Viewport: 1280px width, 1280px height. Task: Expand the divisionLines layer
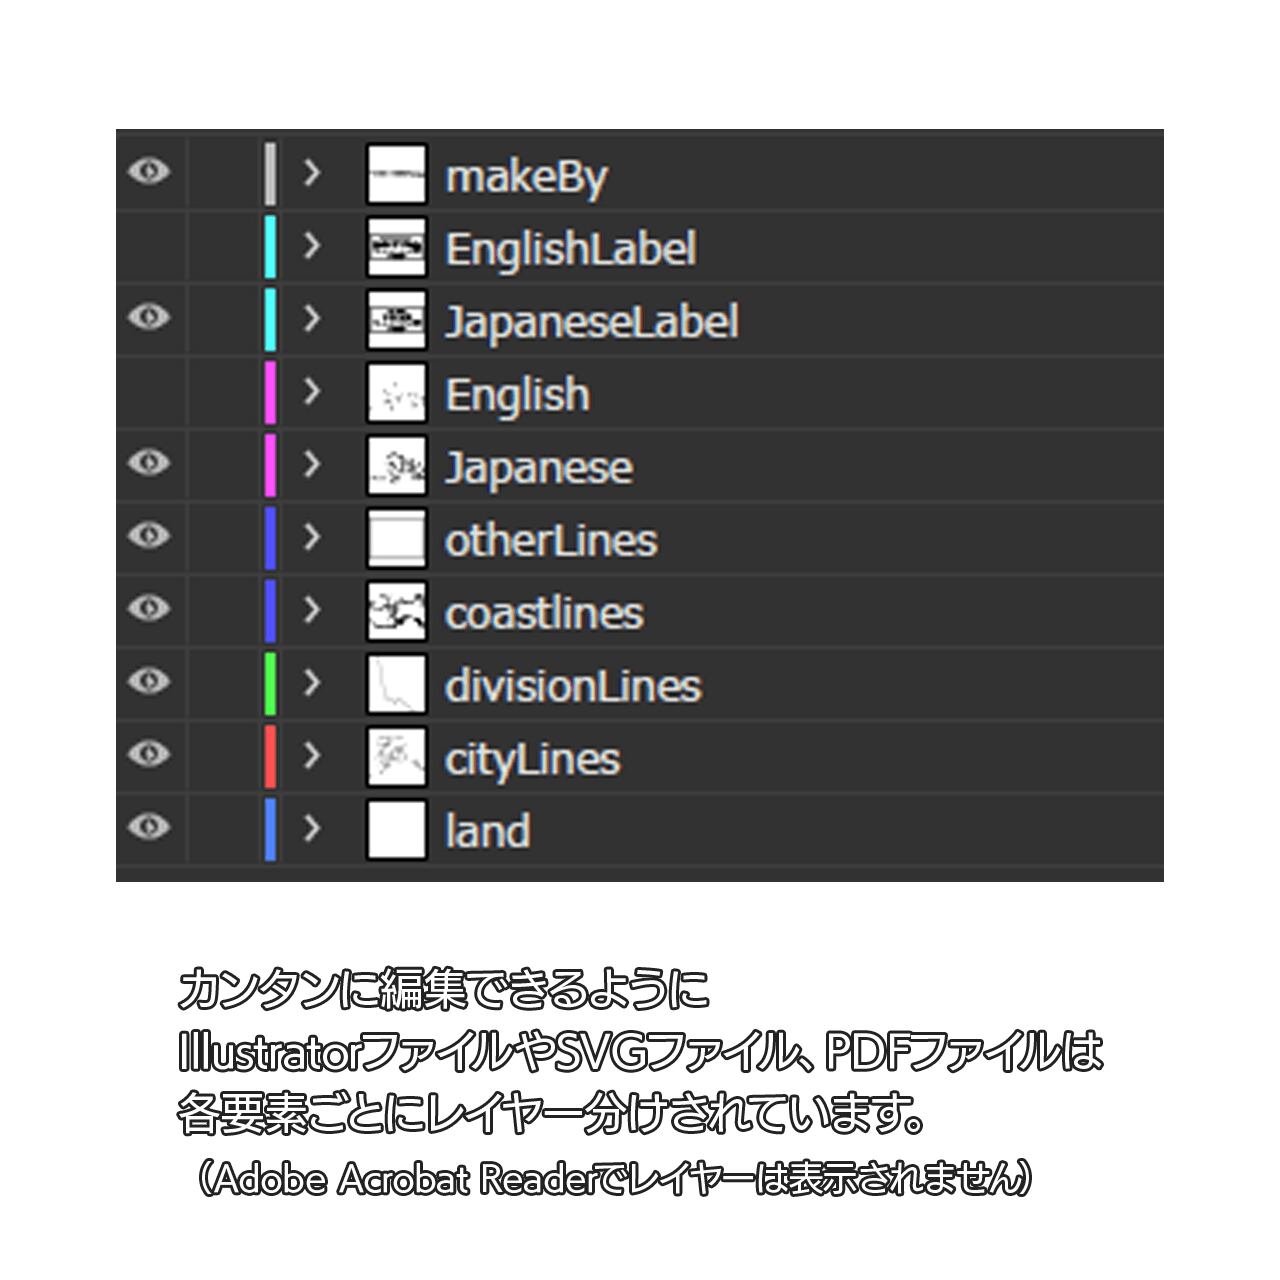coord(312,683)
